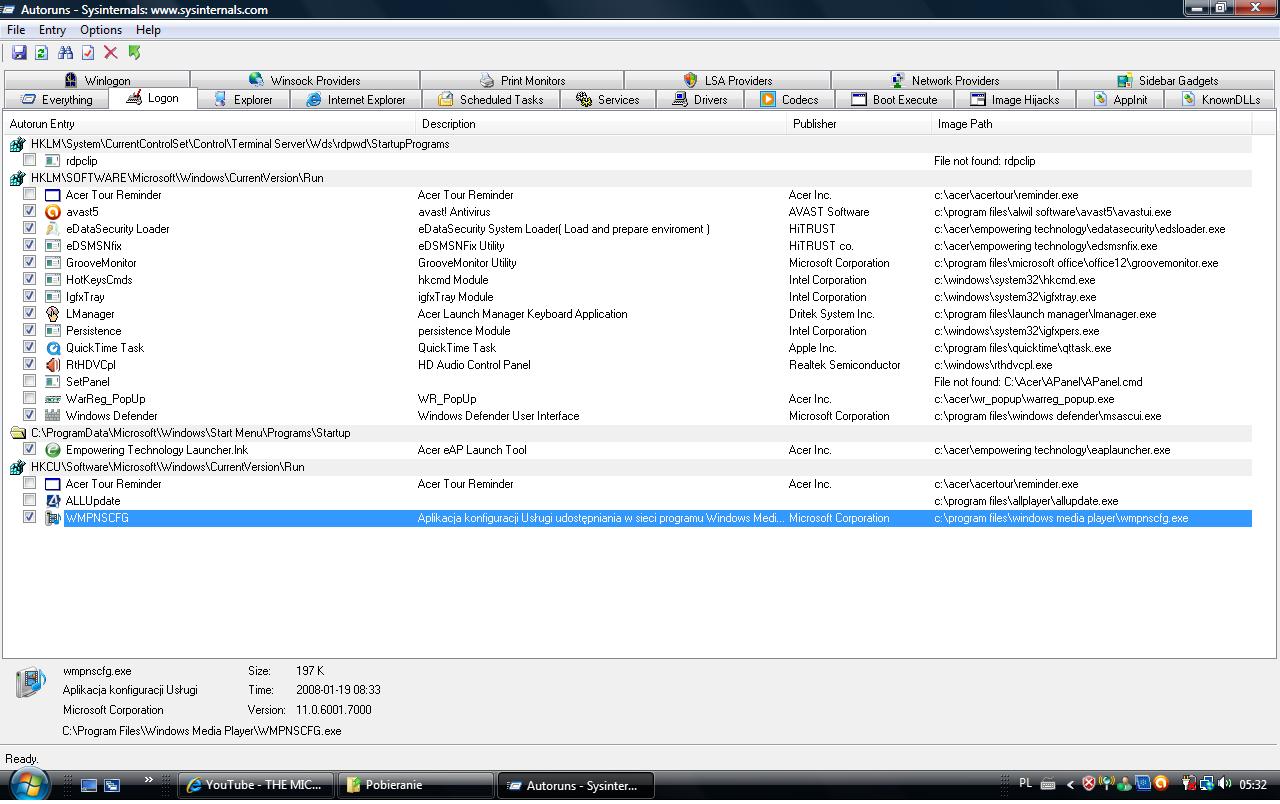Uncheck the eDataSecurity Loader checkbox
This screenshot has height=804, width=1280.
pyautogui.click(x=30, y=229)
